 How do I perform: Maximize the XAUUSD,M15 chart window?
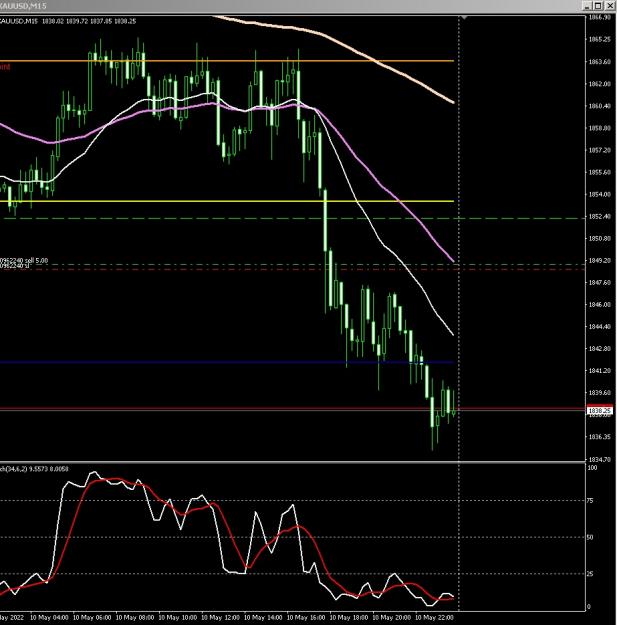(x=598, y=6)
